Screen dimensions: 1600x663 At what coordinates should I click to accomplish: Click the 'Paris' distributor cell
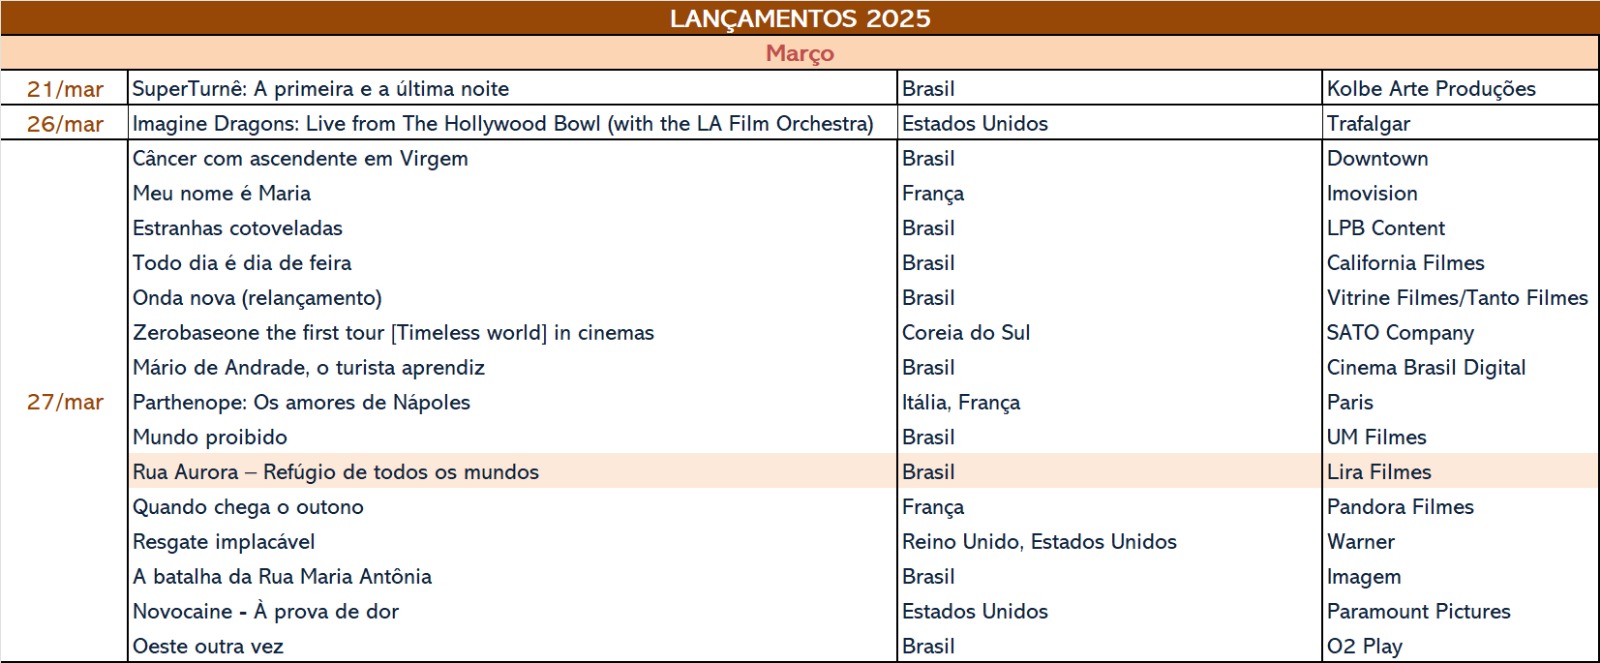(x=1350, y=403)
